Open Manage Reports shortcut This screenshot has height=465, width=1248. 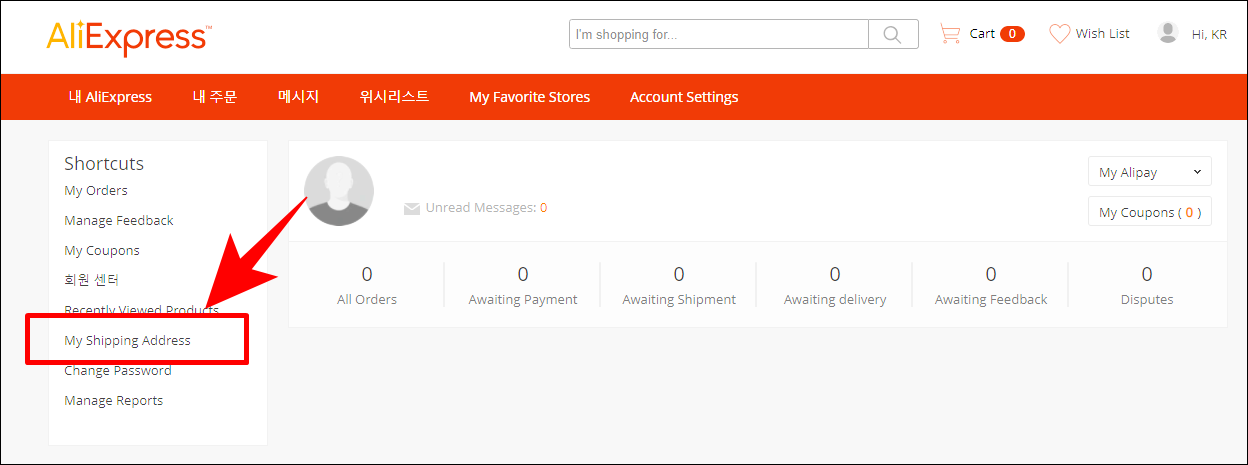(114, 400)
